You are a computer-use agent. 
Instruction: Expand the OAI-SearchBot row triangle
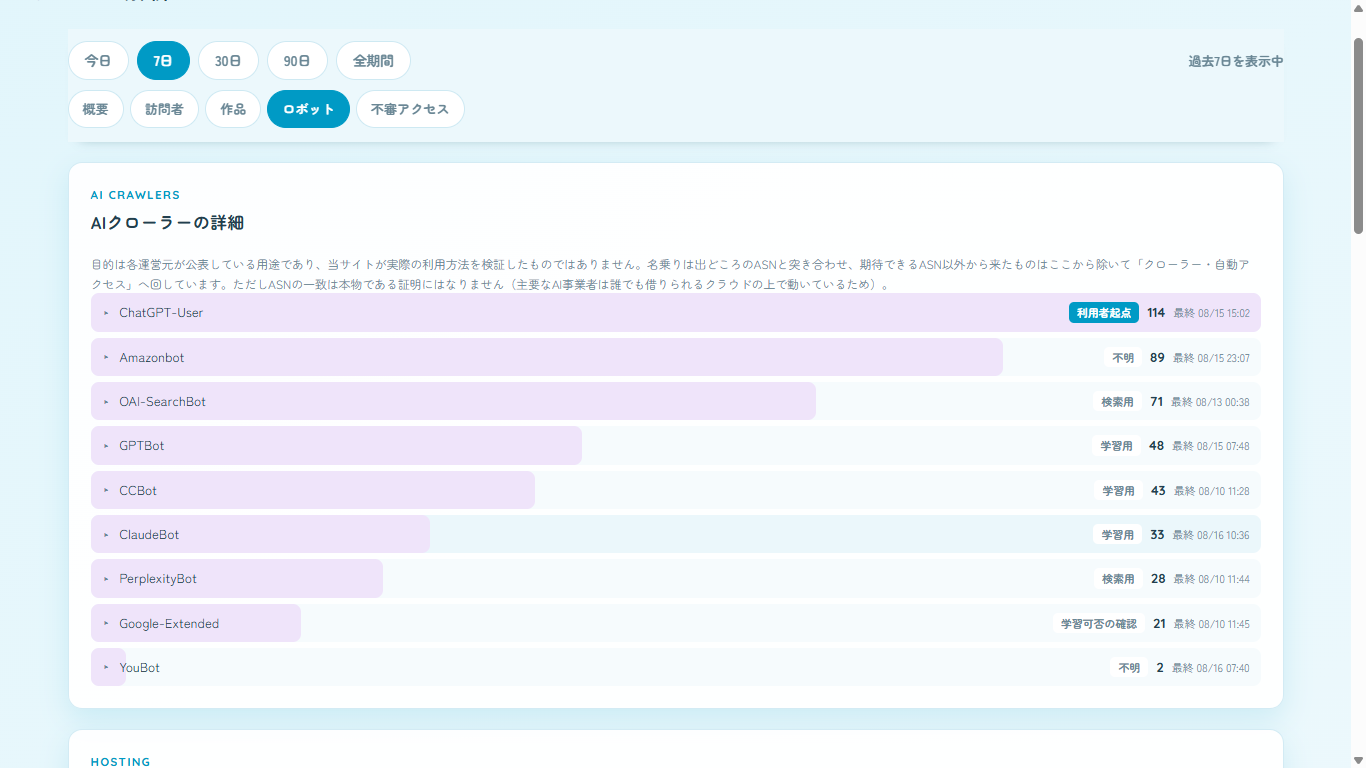[x=106, y=402]
